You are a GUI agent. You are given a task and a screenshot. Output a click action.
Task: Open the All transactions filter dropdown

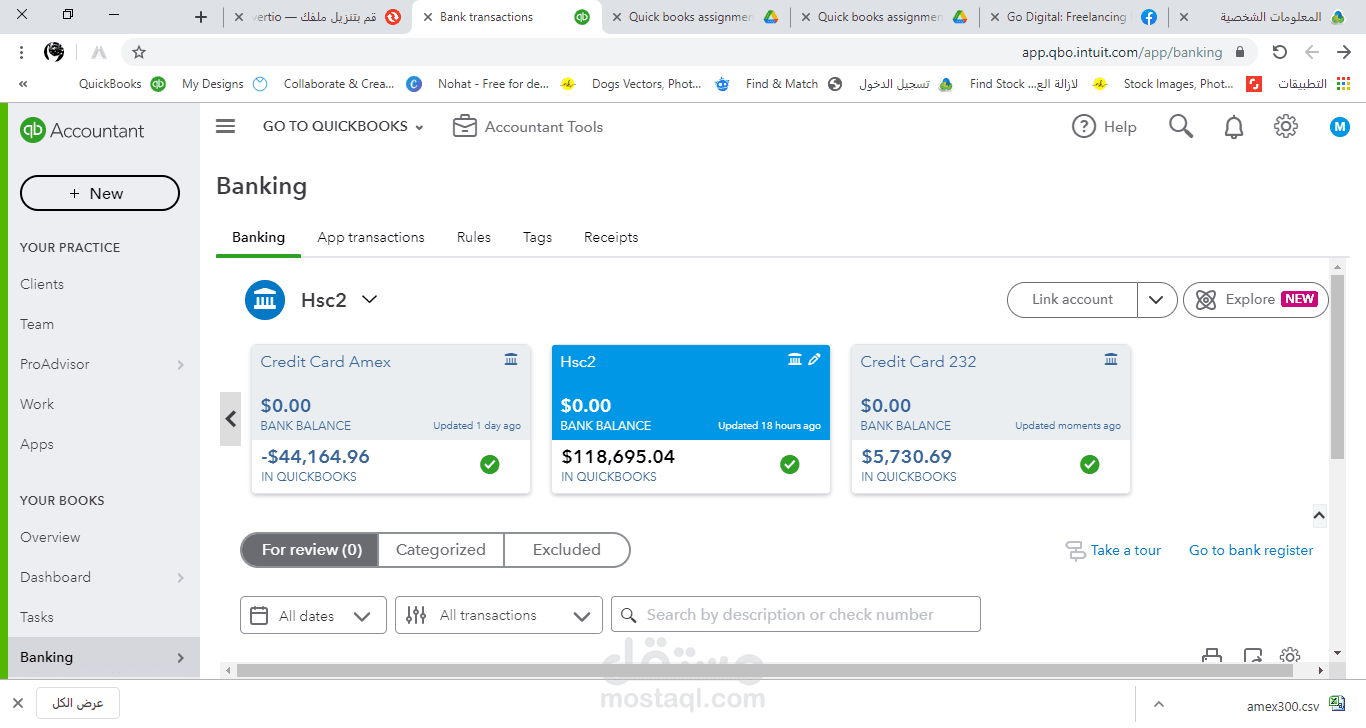click(499, 616)
